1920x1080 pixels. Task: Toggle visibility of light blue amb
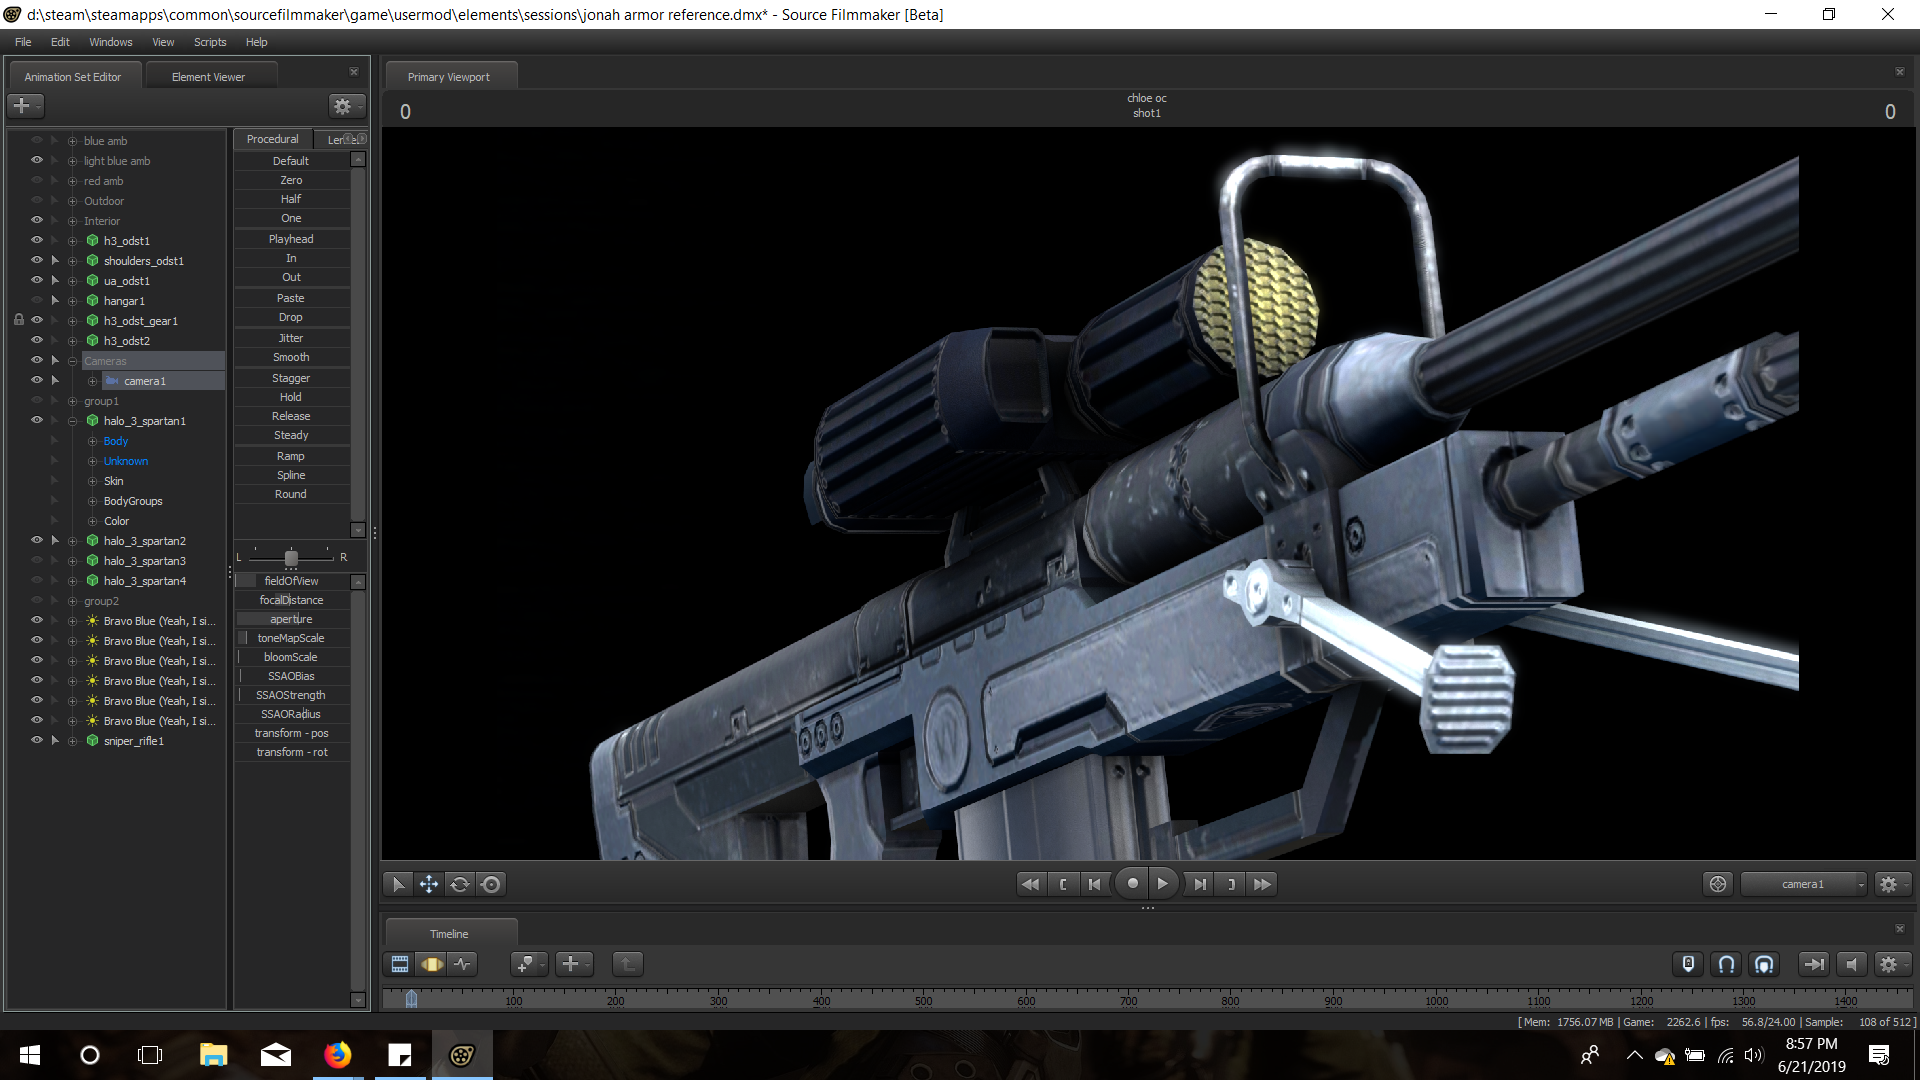[x=37, y=160]
